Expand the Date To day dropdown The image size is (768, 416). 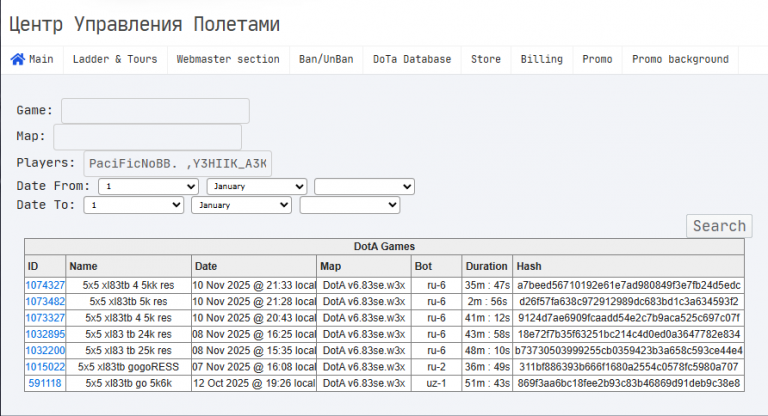[134, 205]
